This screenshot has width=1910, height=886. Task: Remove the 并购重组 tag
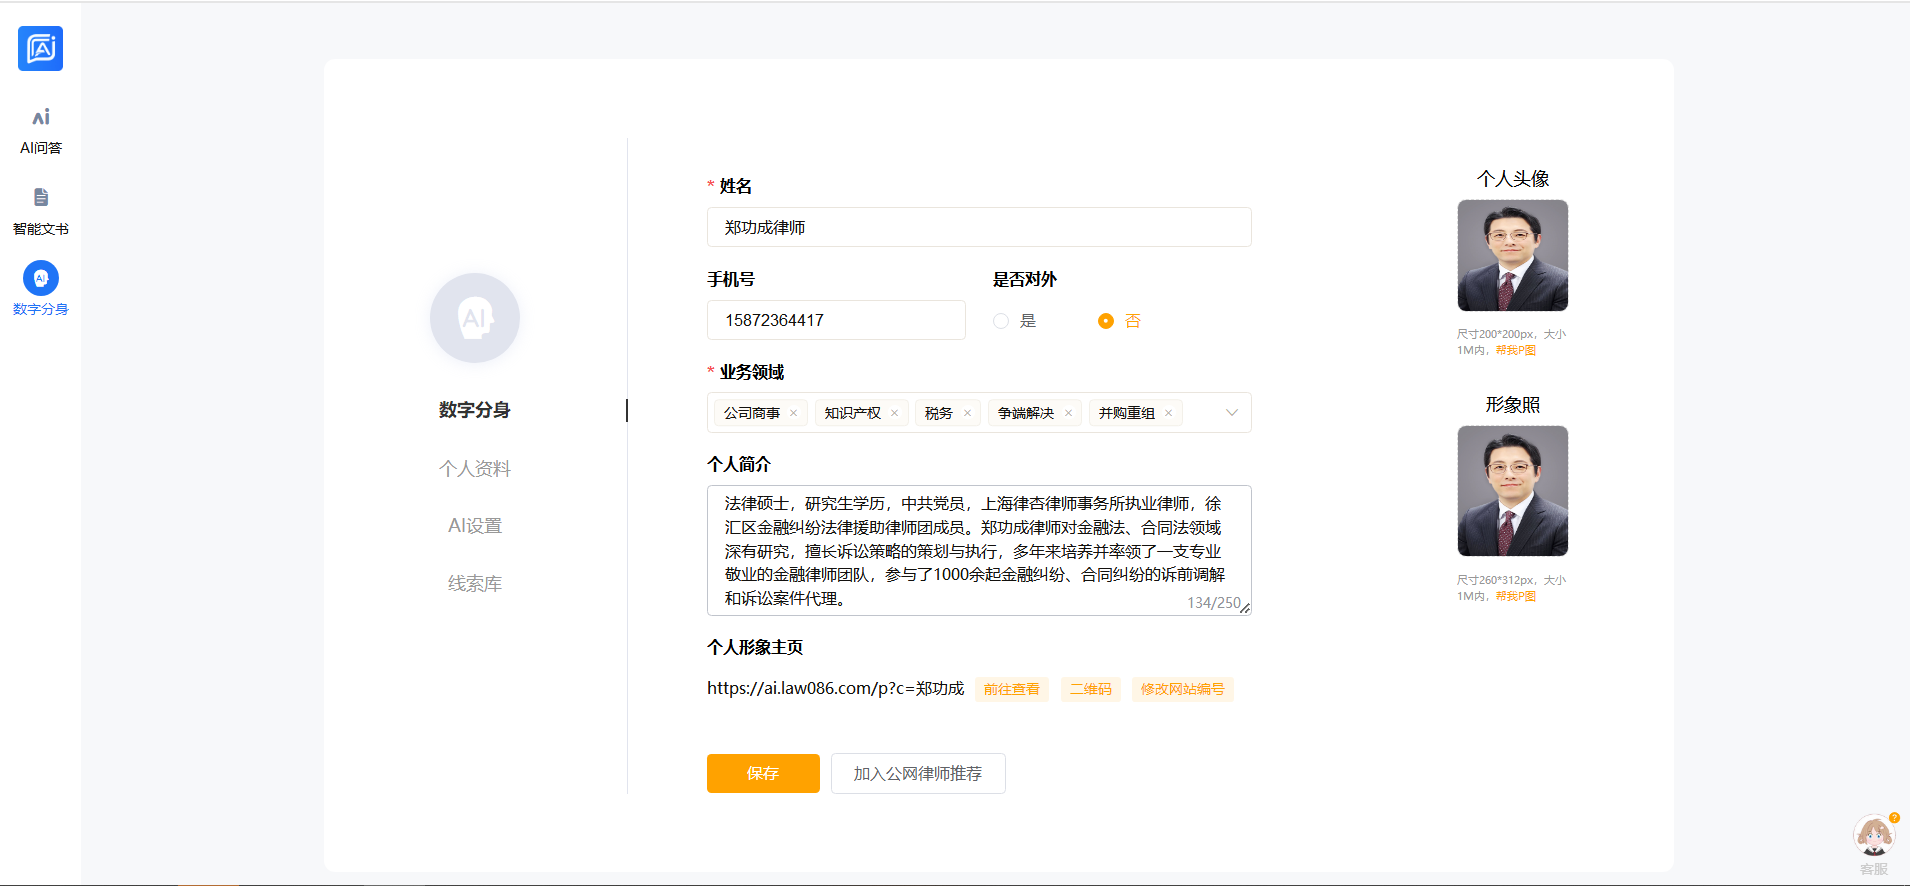[1168, 413]
